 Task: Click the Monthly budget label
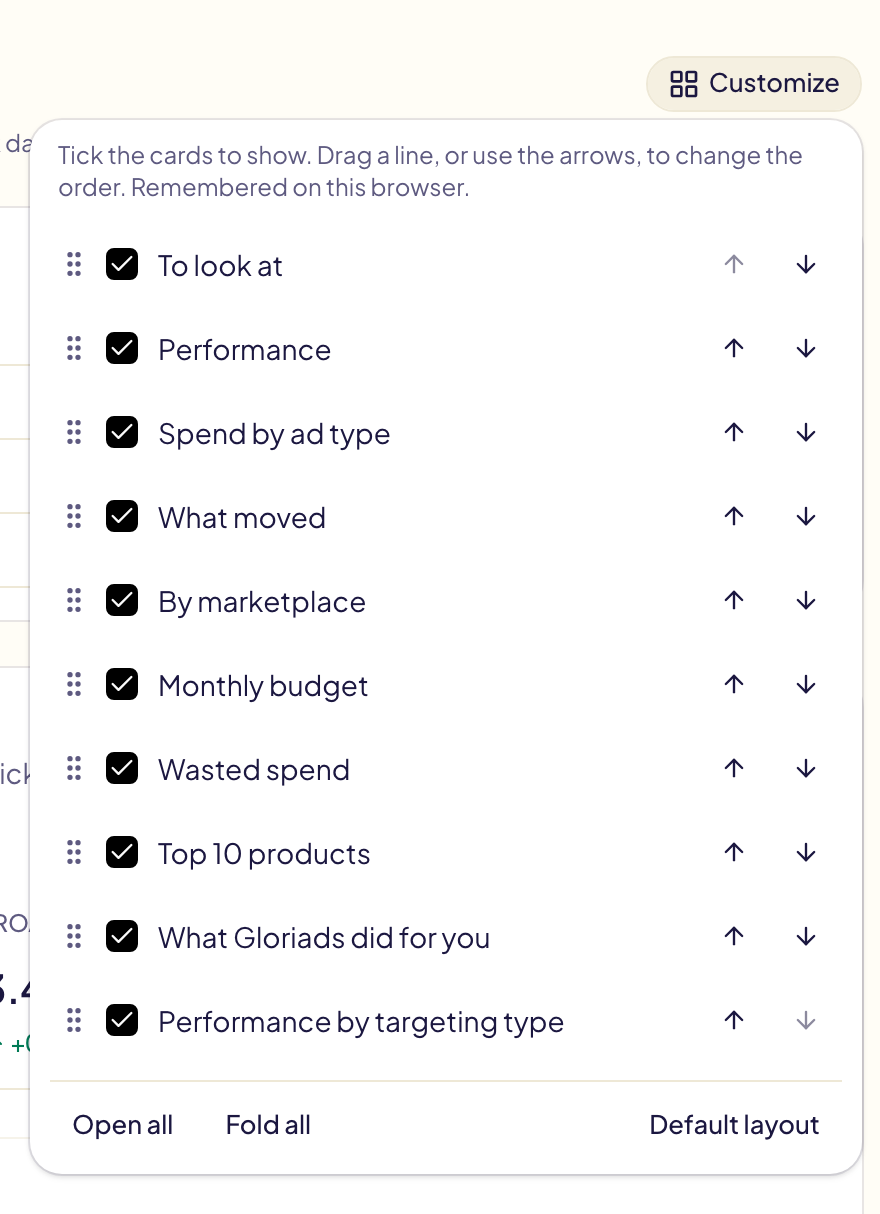[263, 686]
